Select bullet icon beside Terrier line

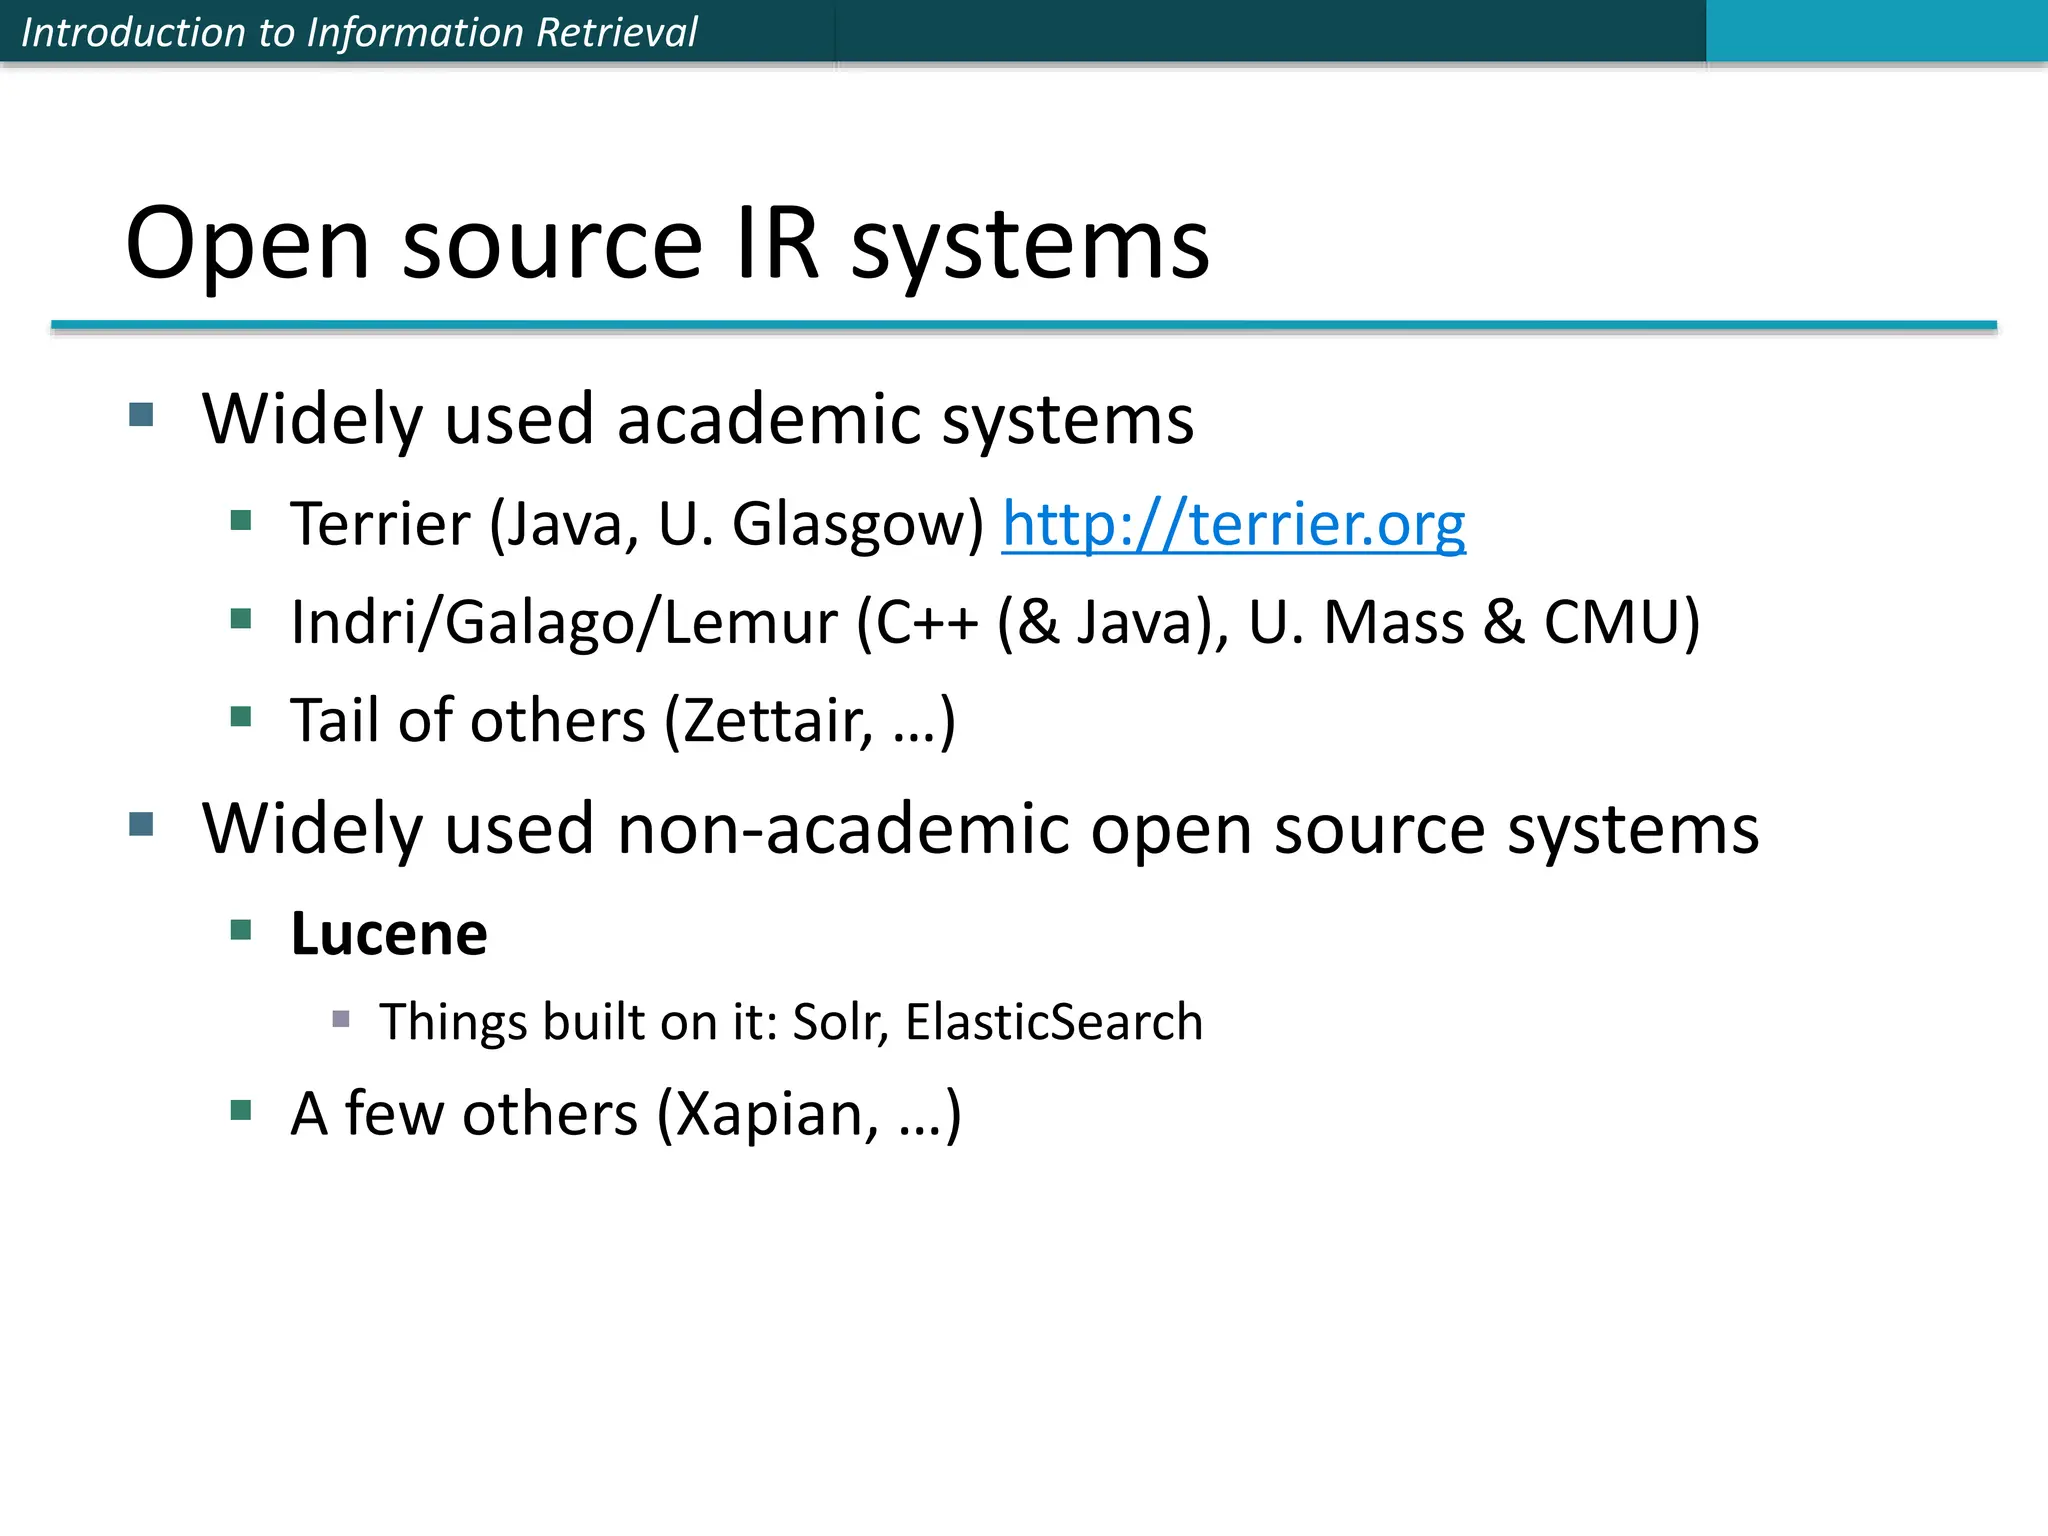tap(241, 520)
